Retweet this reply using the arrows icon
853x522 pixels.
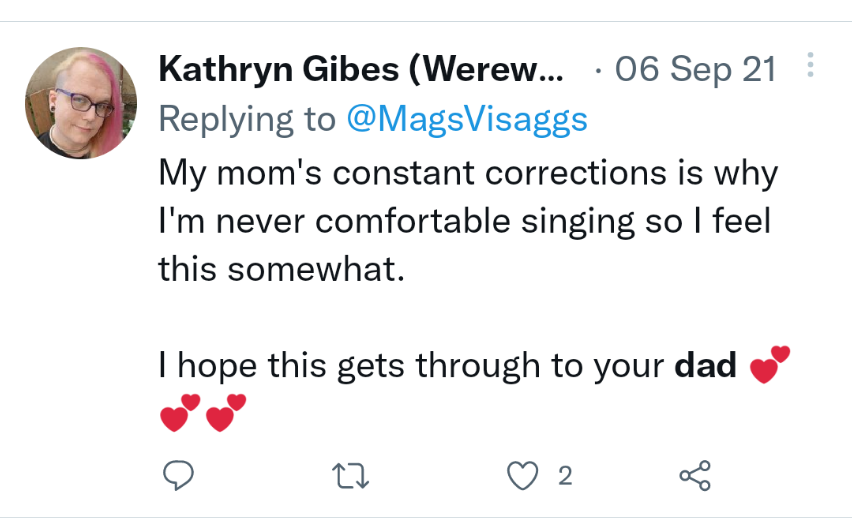[x=350, y=476]
